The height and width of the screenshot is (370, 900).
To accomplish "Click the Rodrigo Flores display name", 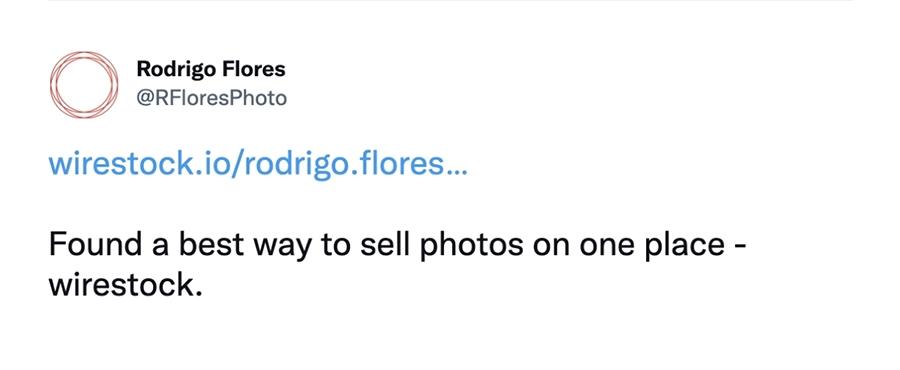I will point(211,69).
